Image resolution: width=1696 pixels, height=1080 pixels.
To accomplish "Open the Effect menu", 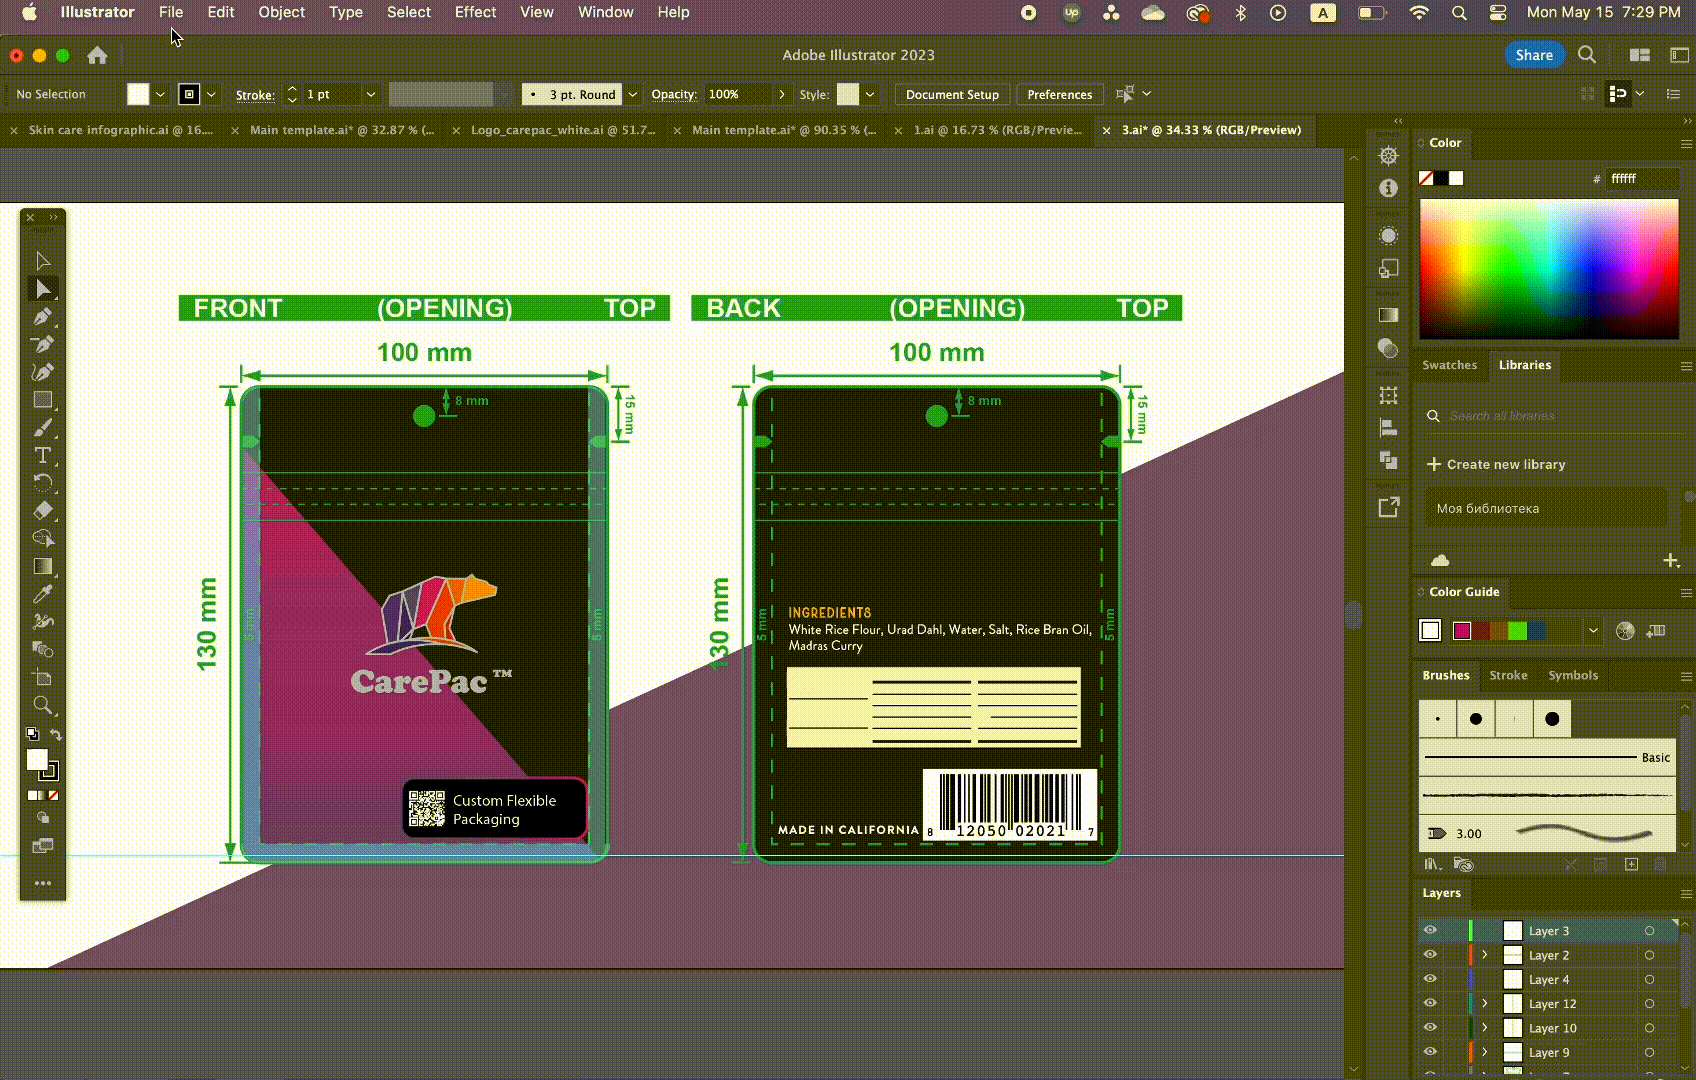I will pyautogui.click(x=475, y=12).
